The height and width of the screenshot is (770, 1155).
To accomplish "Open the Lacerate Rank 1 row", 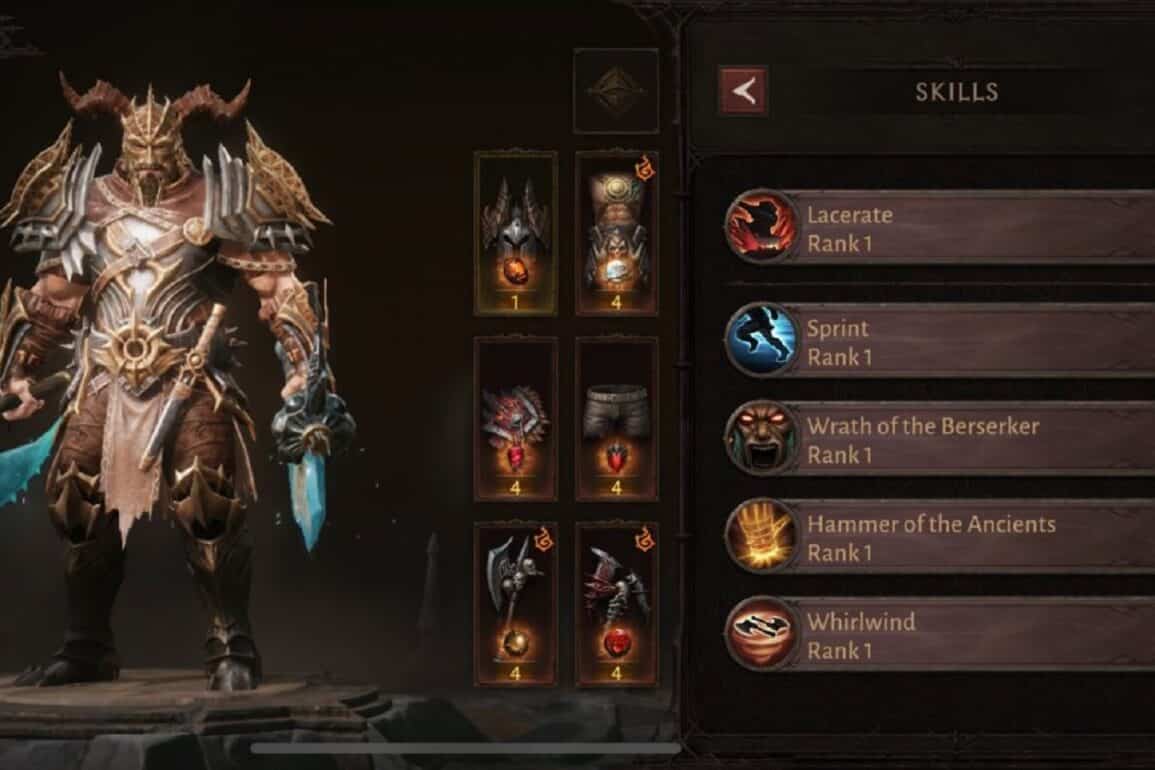I will coord(939,227).
